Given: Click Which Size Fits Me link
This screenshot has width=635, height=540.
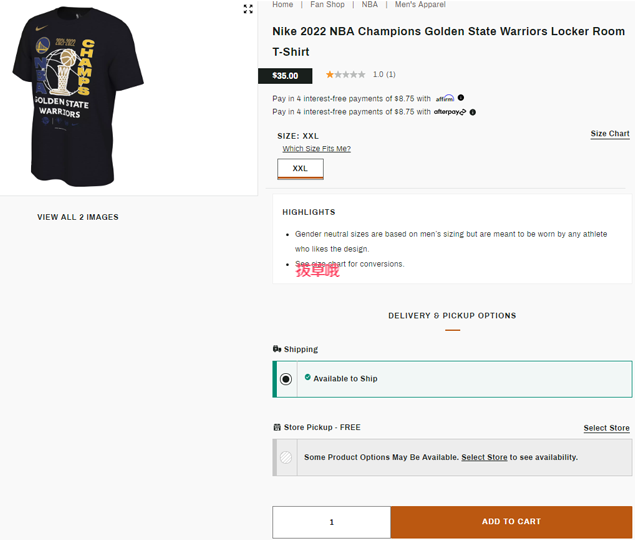Looking at the screenshot, I should (x=317, y=149).
